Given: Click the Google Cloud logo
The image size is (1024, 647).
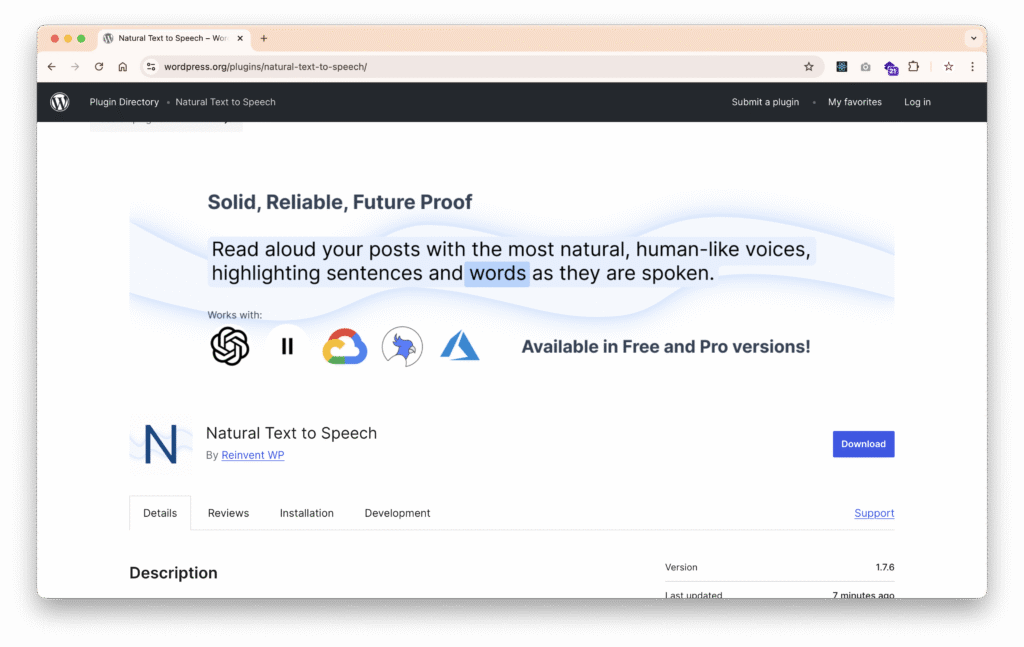Looking at the screenshot, I should (345, 346).
